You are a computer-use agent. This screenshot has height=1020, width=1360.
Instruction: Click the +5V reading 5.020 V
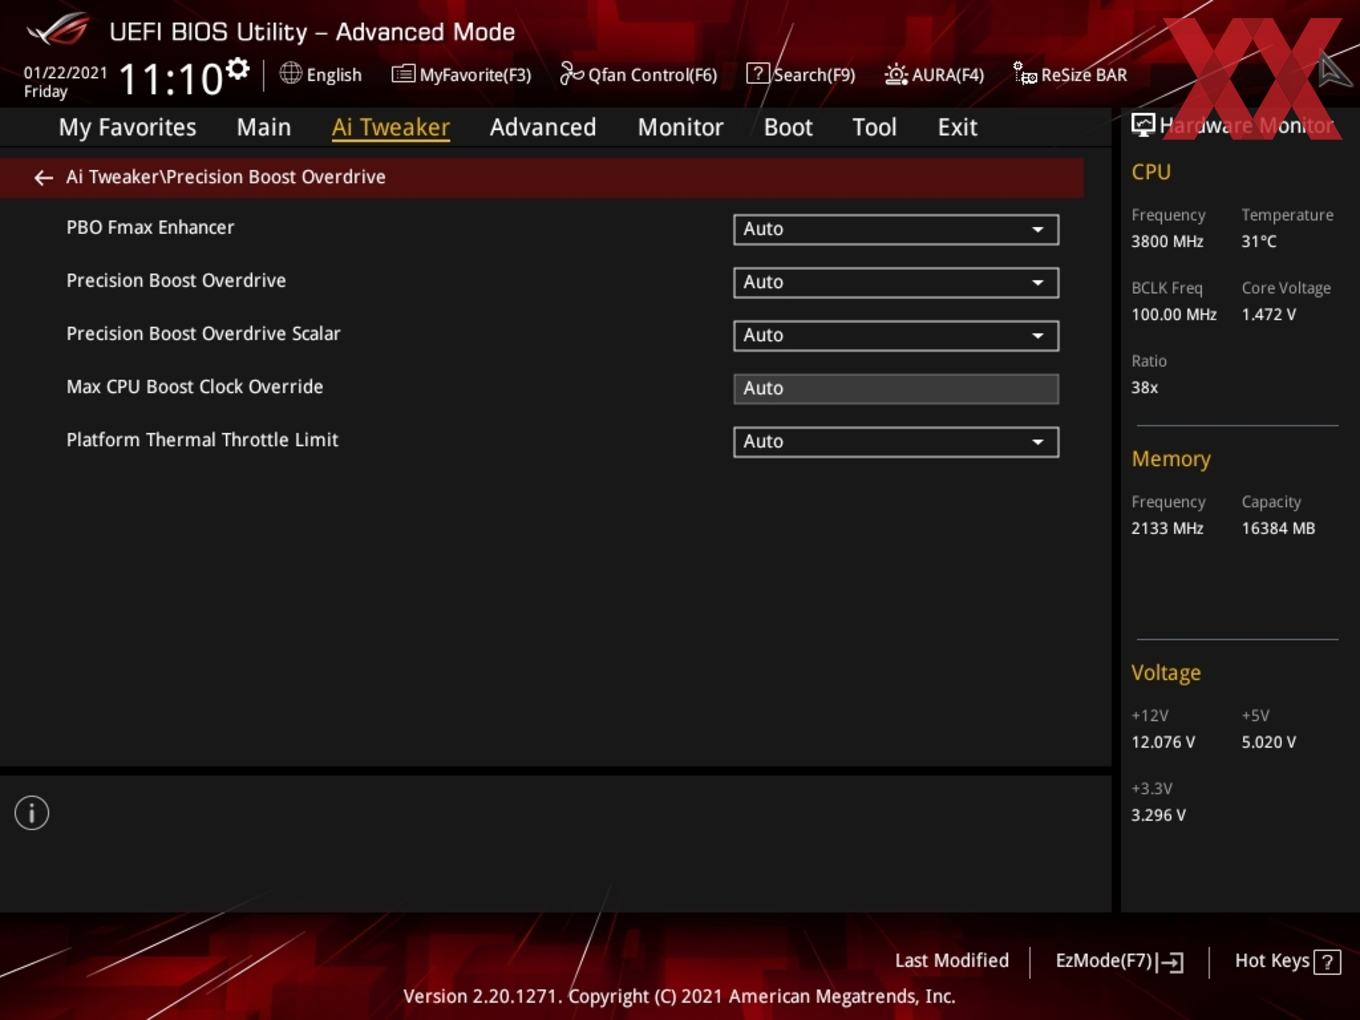coord(1268,742)
